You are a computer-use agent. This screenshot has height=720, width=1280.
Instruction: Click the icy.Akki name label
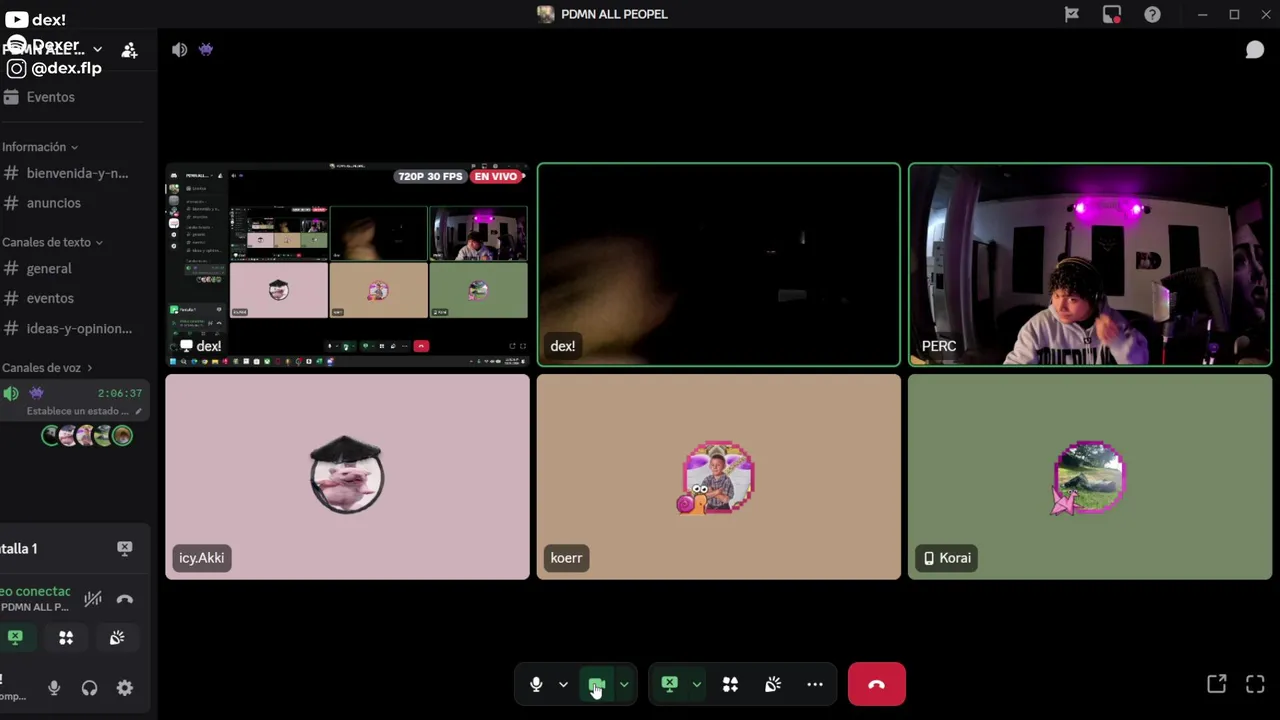pos(202,558)
